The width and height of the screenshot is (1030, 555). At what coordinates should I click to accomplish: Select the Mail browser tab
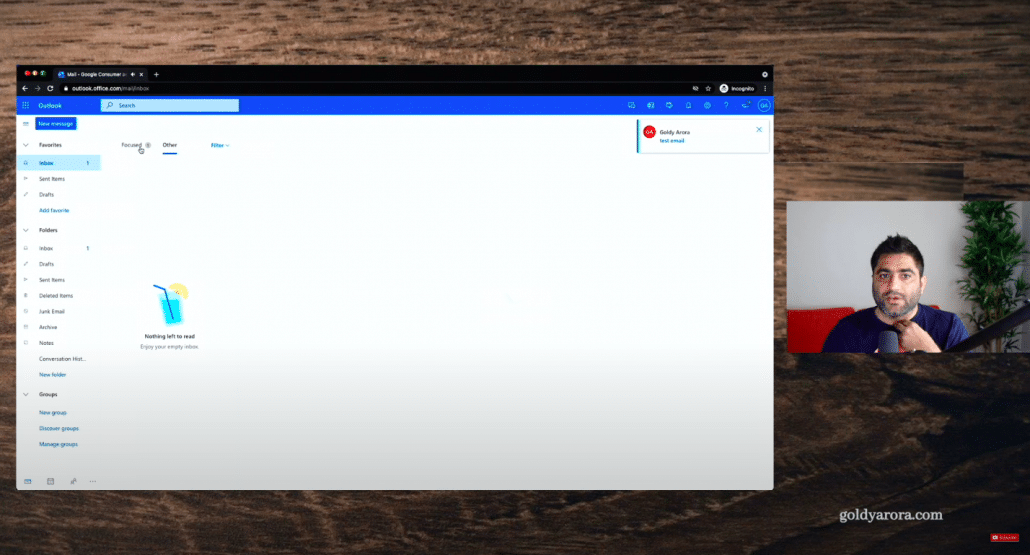click(x=97, y=74)
